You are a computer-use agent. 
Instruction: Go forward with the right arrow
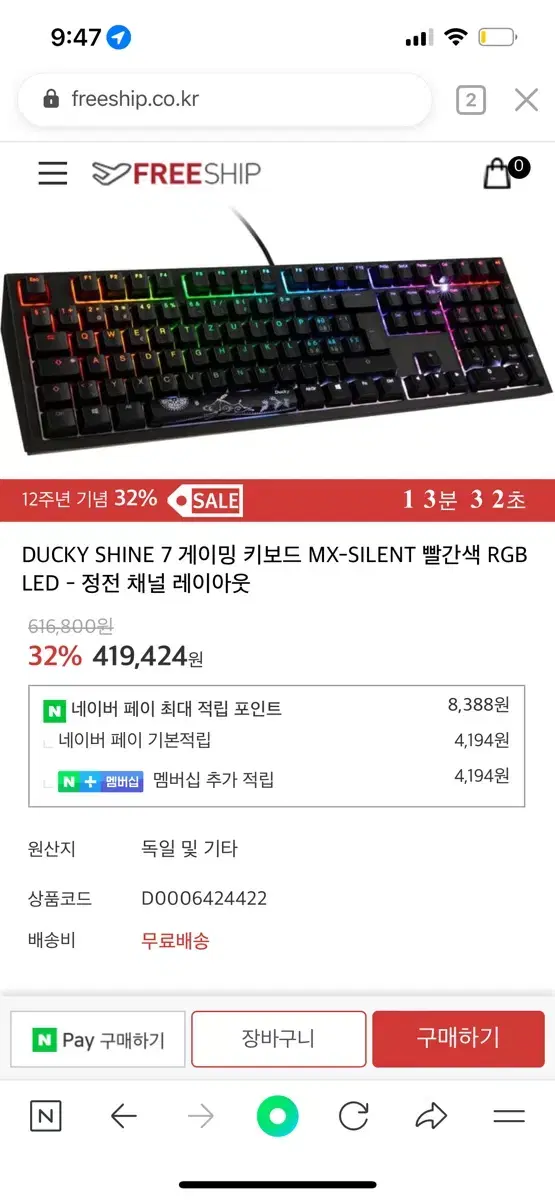[x=201, y=1116]
